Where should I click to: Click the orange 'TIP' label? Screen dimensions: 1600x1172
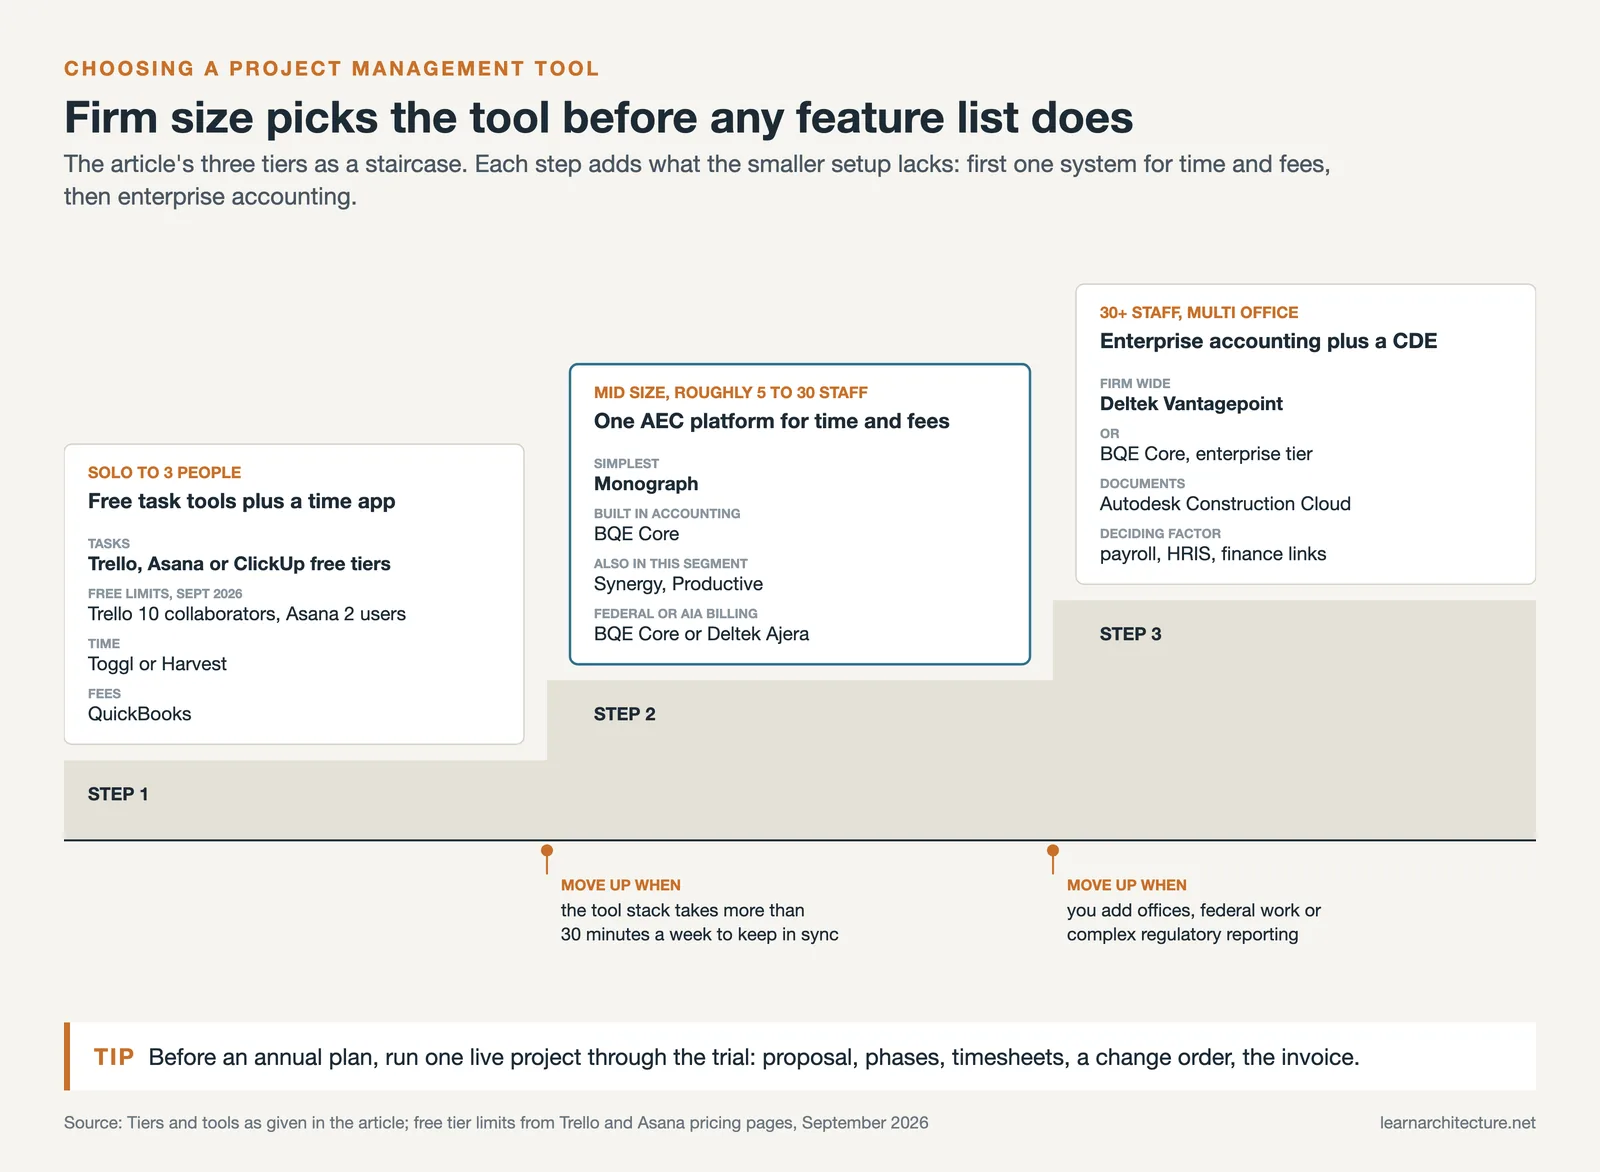point(114,1057)
